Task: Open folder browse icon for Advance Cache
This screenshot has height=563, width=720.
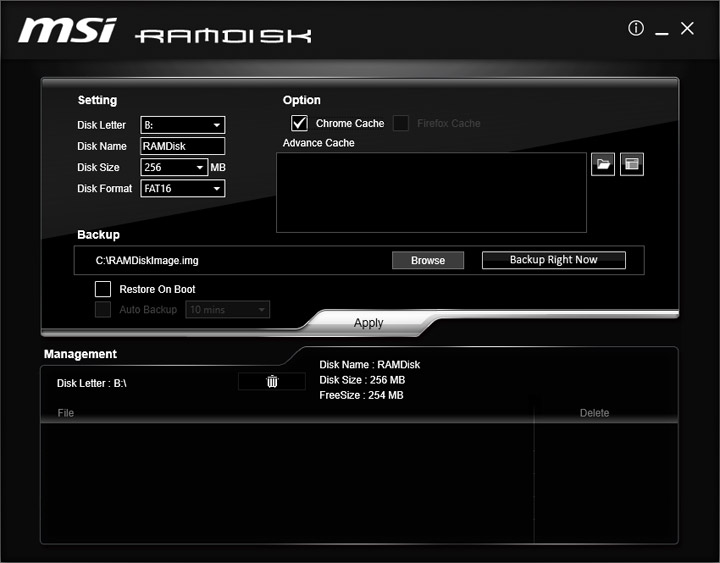Action: pos(603,164)
